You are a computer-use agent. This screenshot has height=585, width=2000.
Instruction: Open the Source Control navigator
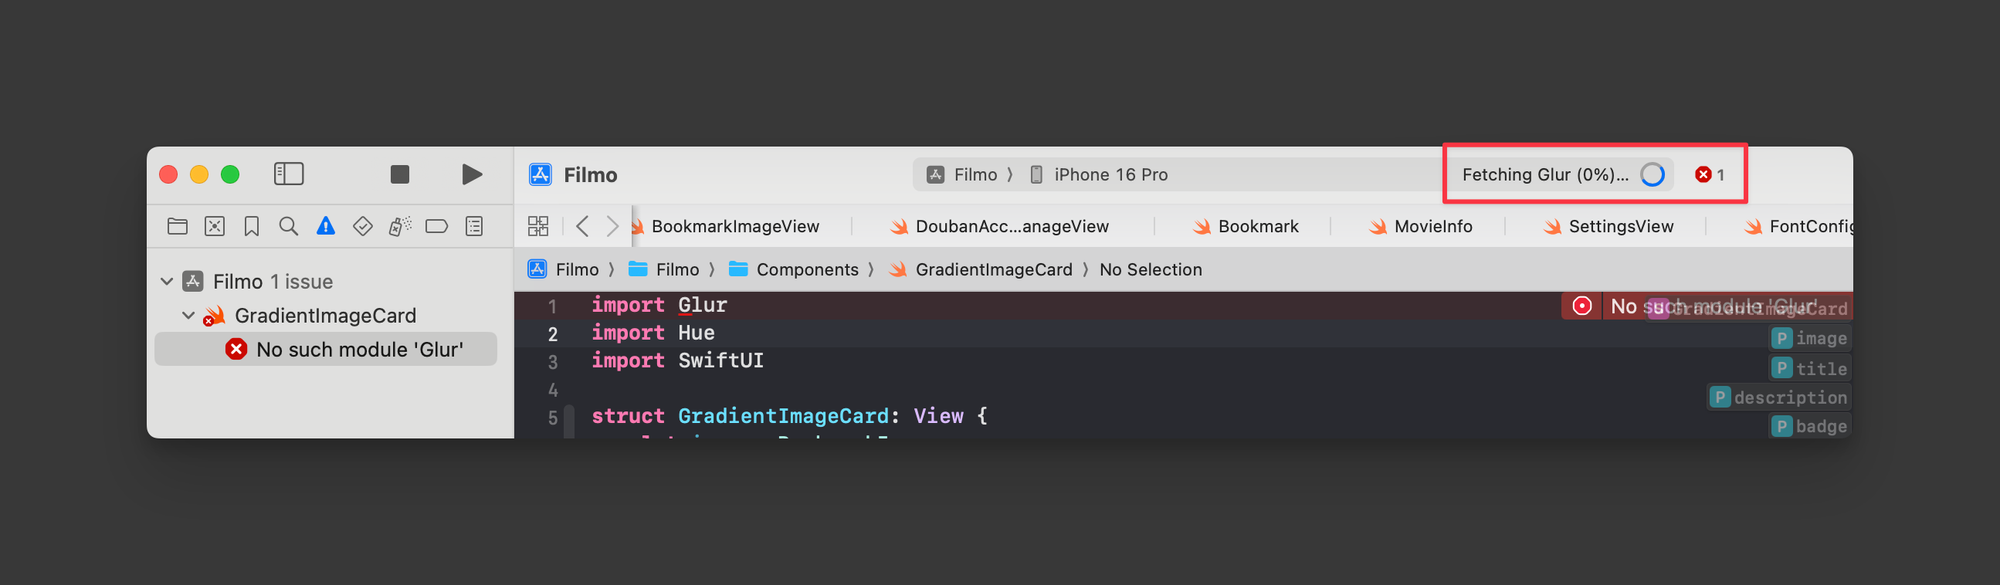[x=215, y=226]
